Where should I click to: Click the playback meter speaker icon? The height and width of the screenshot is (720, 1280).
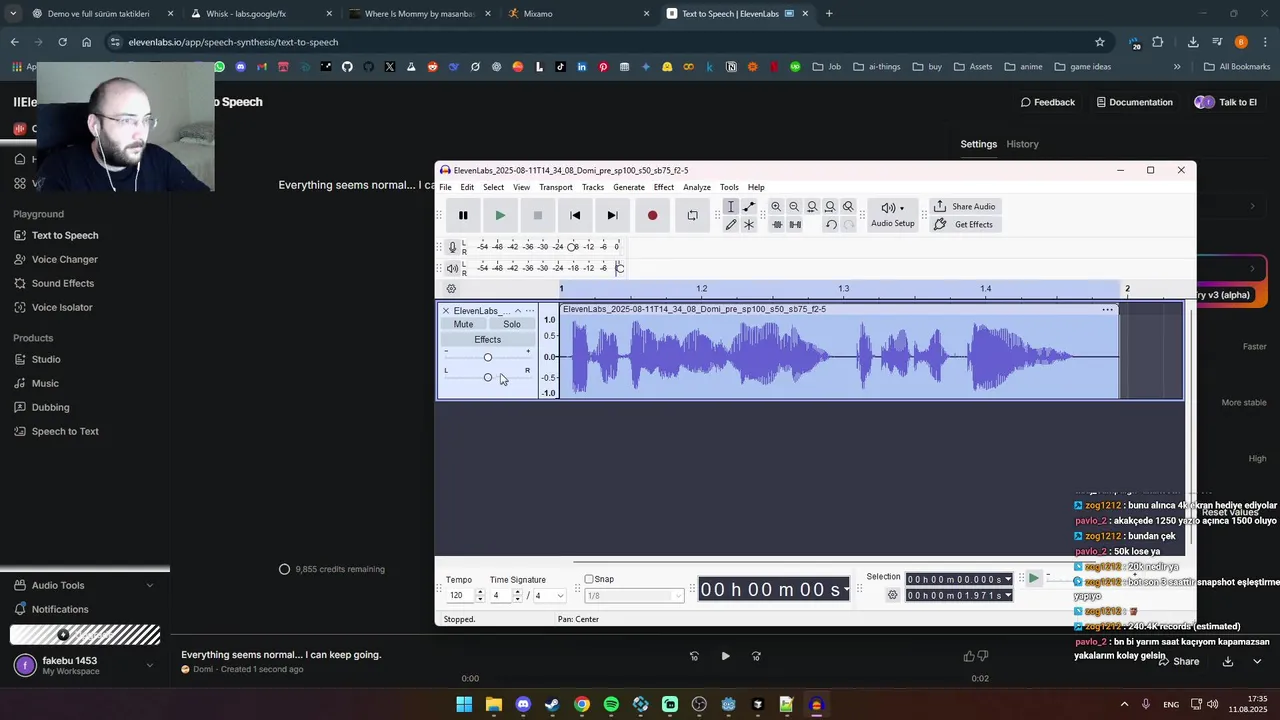452,268
